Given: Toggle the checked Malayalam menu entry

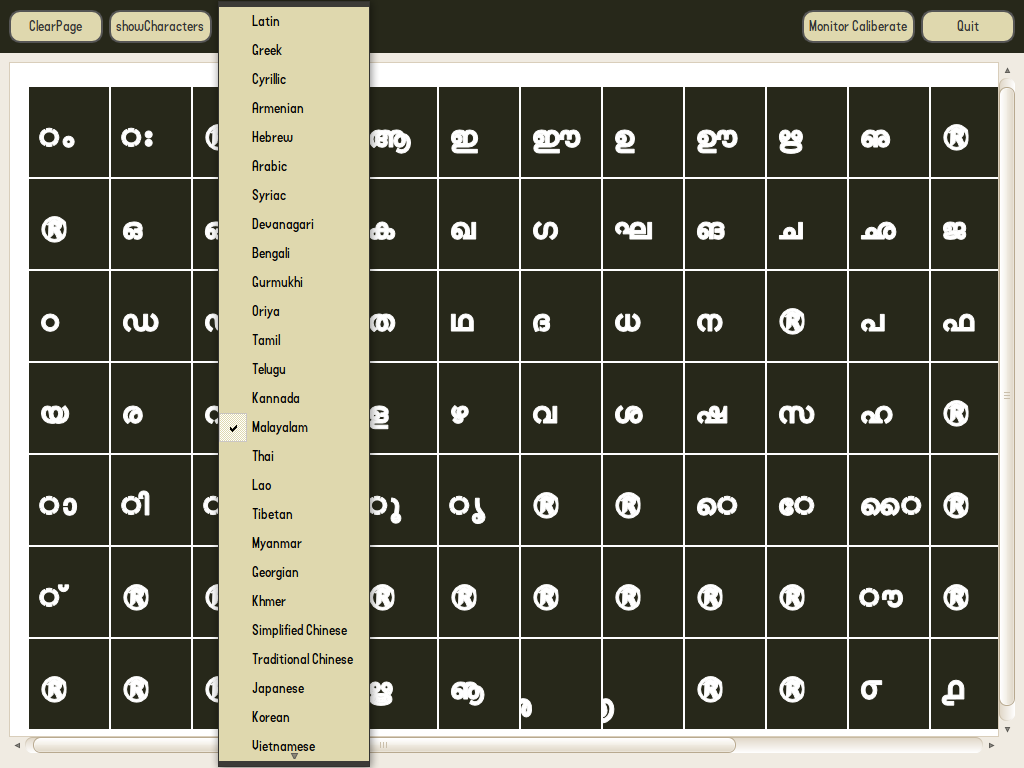Looking at the screenshot, I should [x=280, y=427].
